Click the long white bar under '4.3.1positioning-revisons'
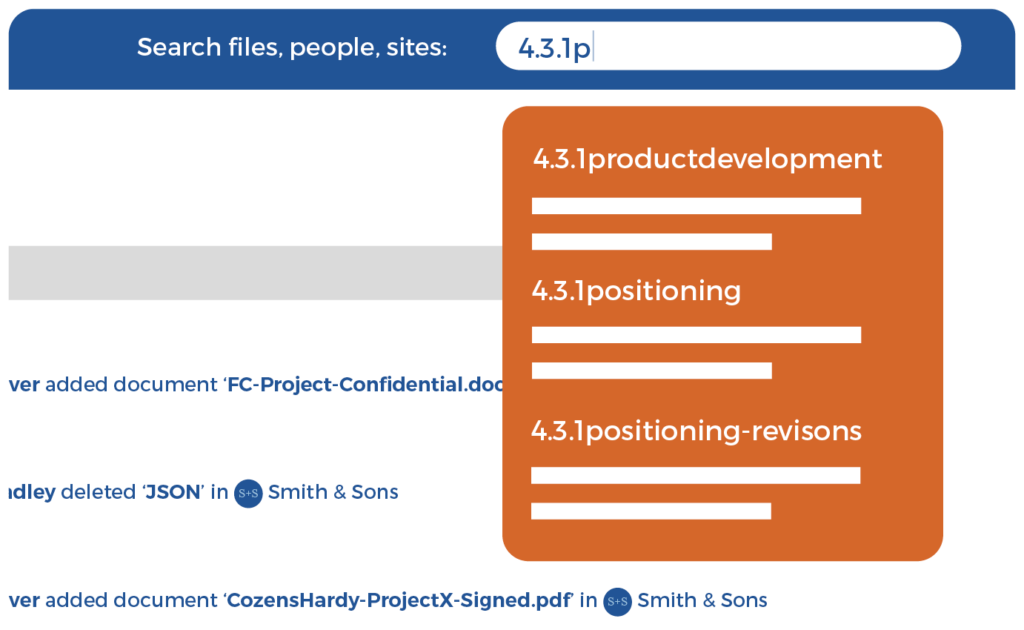Image resolution: width=1024 pixels, height=630 pixels. pyautogui.click(x=695, y=475)
